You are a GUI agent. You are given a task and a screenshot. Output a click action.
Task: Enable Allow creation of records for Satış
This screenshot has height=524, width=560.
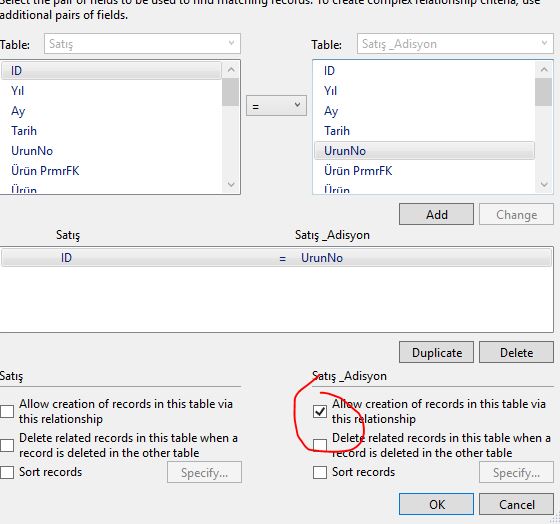tap(7, 411)
